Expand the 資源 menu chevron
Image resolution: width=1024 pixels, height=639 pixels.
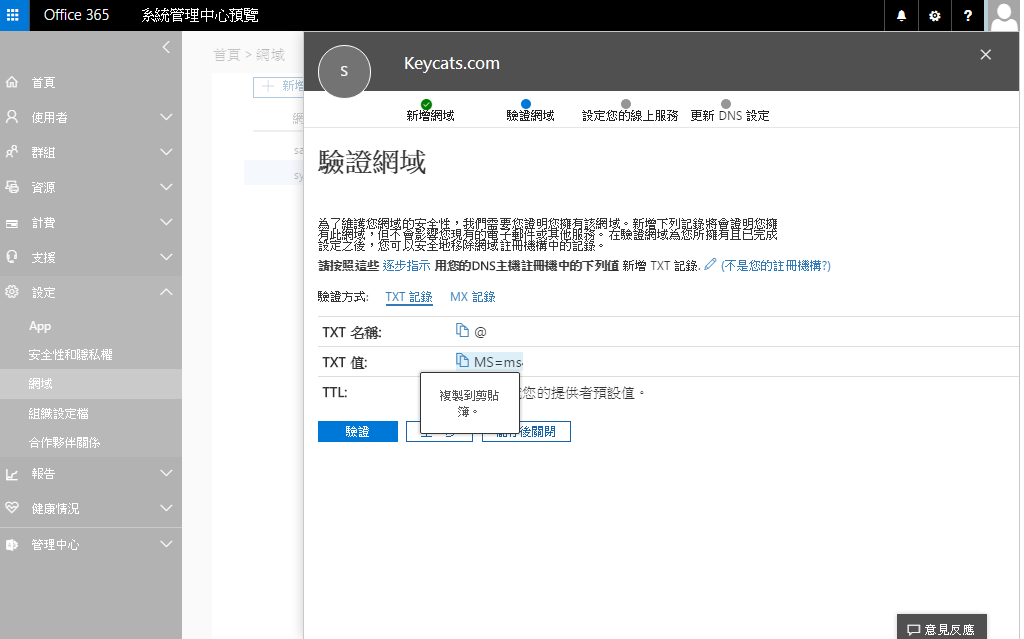(166, 187)
